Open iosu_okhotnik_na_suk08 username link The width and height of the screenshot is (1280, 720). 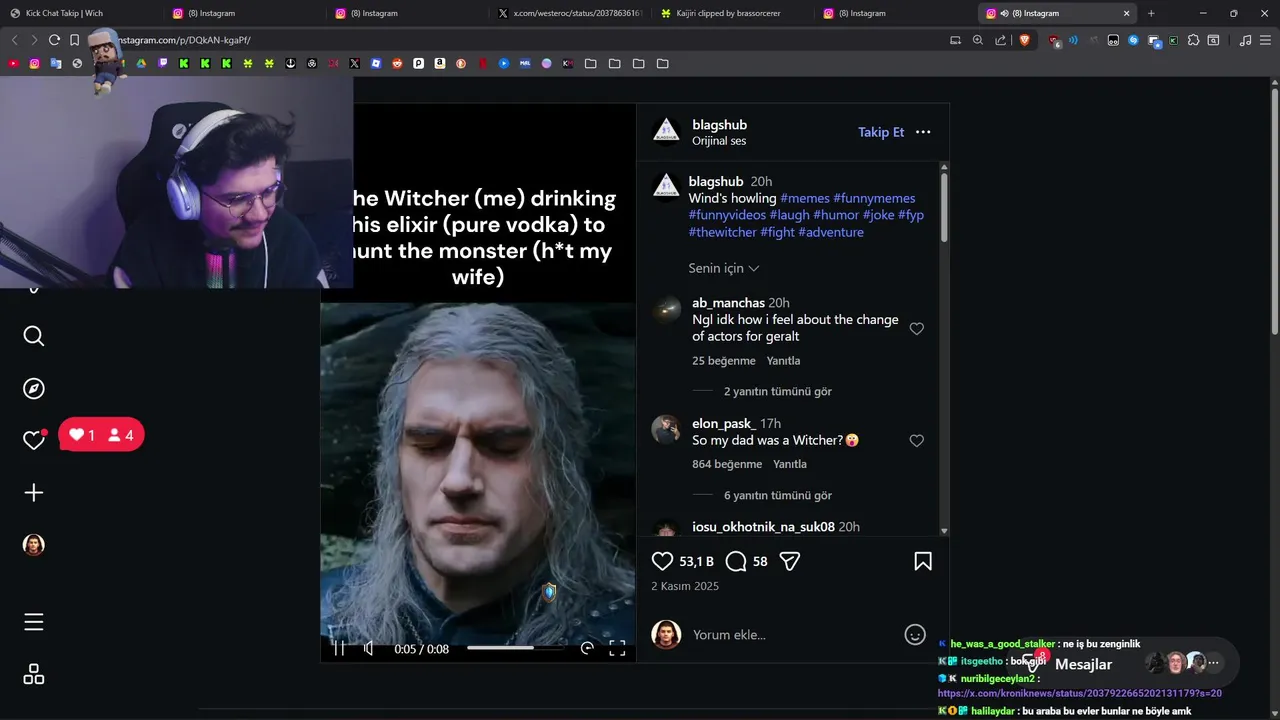pyautogui.click(x=763, y=527)
